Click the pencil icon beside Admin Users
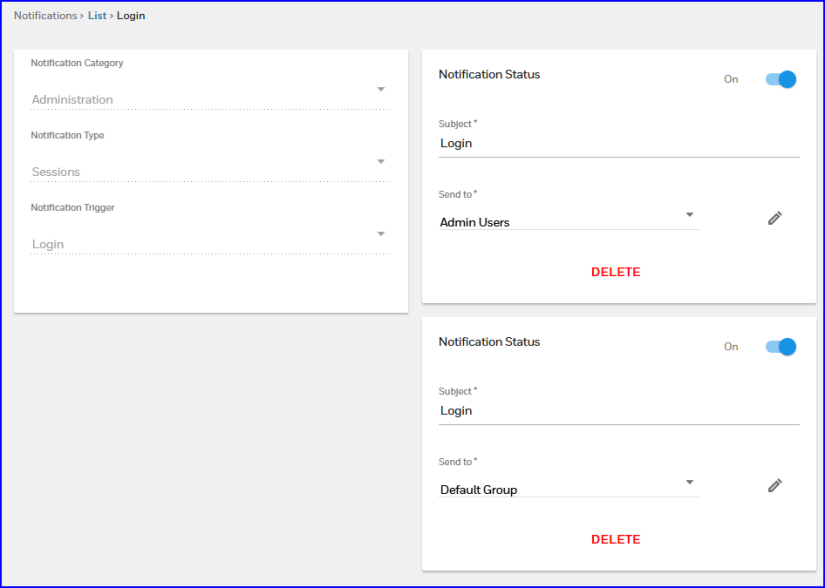Image resolution: width=825 pixels, height=588 pixels. point(774,218)
